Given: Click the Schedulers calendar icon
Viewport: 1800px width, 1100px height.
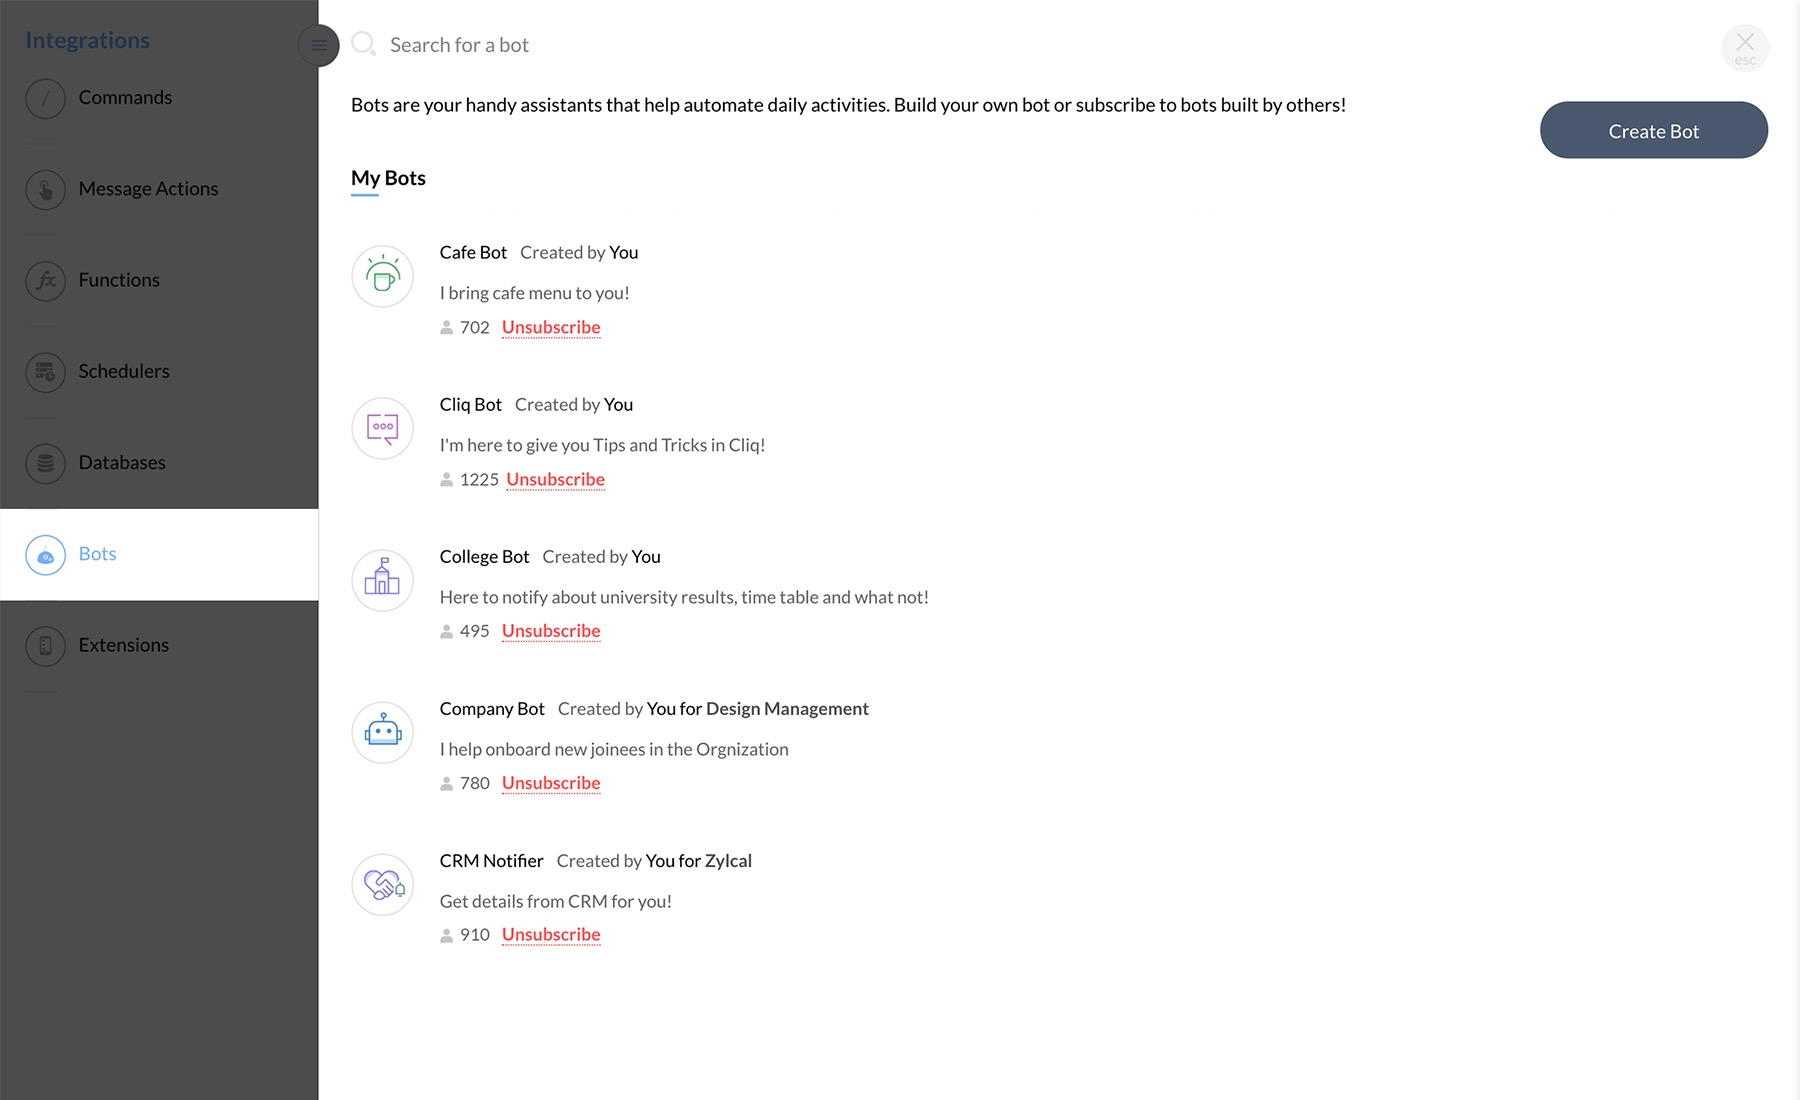Looking at the screenshot, I should click(45, 372).
